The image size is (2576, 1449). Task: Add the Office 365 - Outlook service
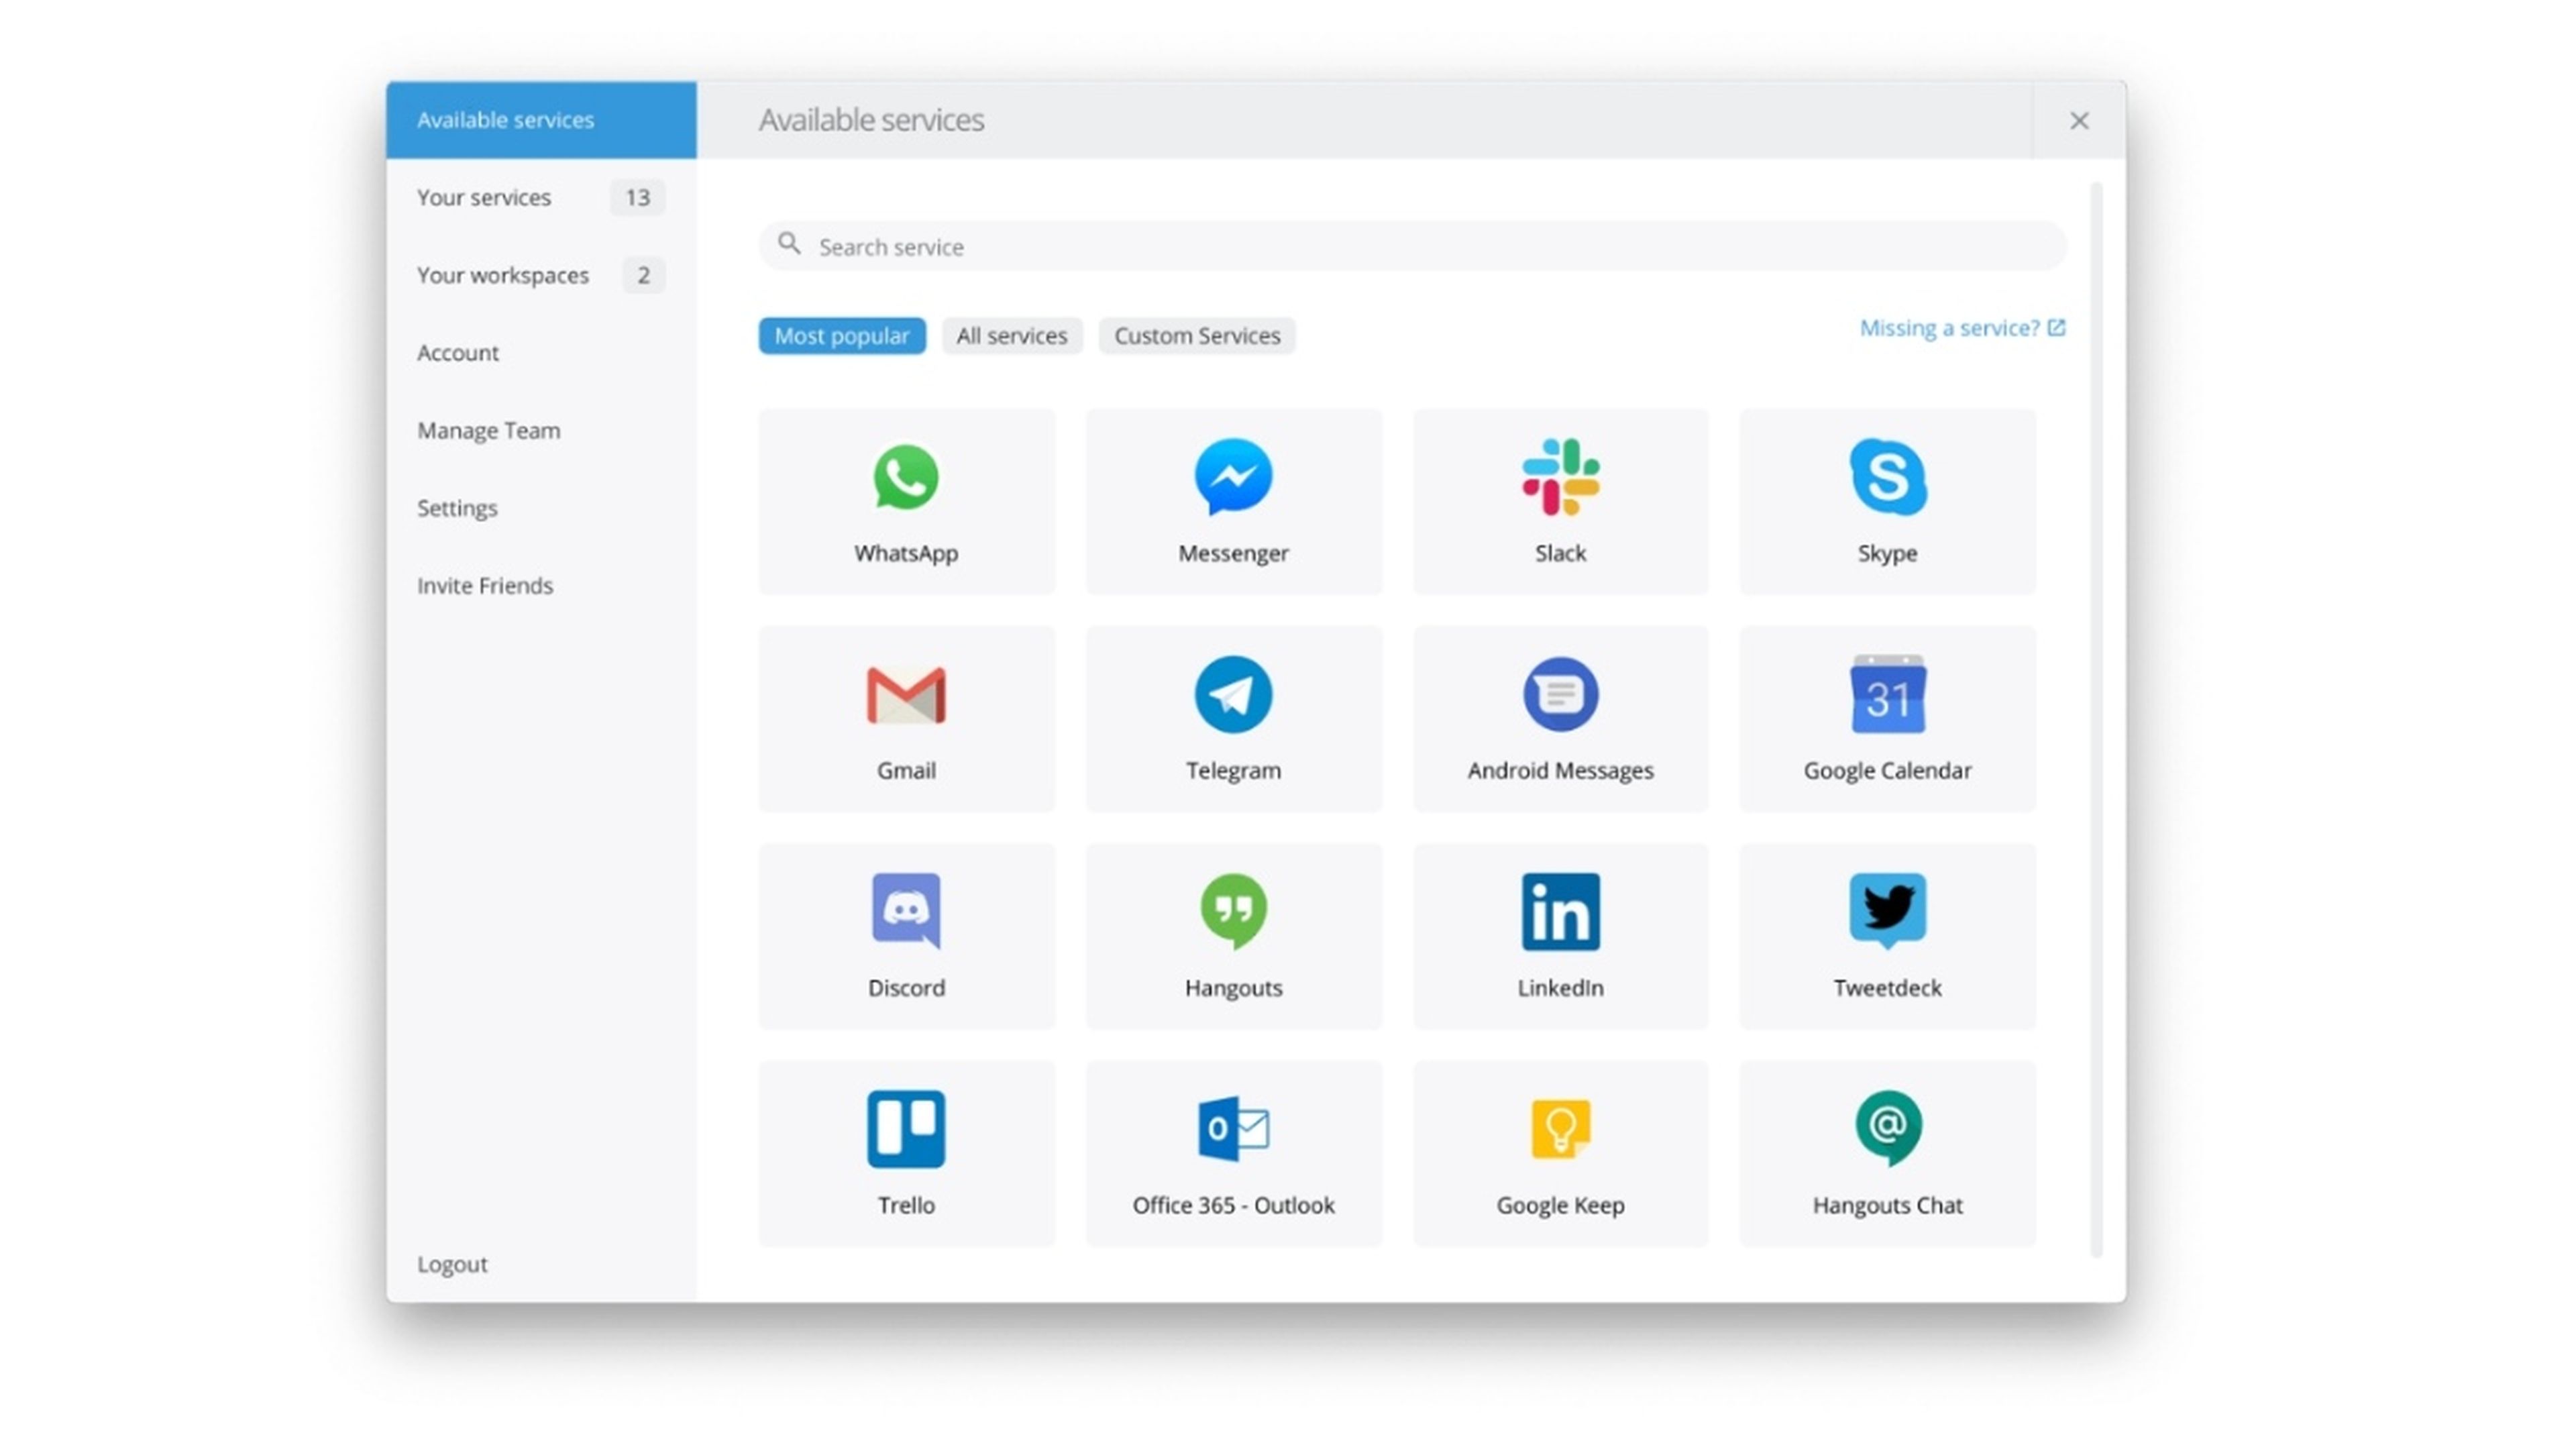(1233, 1153)
